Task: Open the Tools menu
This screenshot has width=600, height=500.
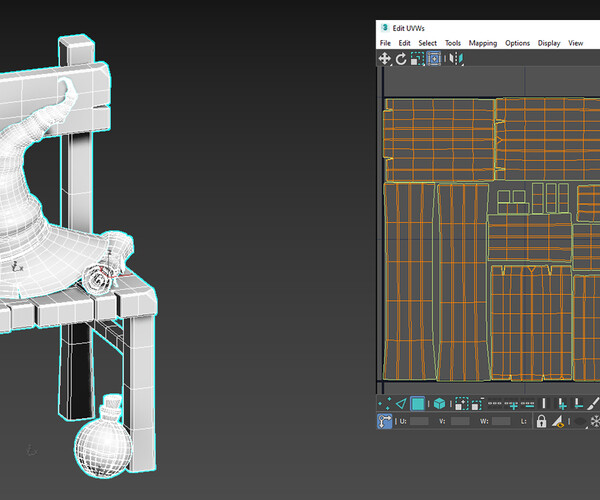Action: tap(453, 43)
